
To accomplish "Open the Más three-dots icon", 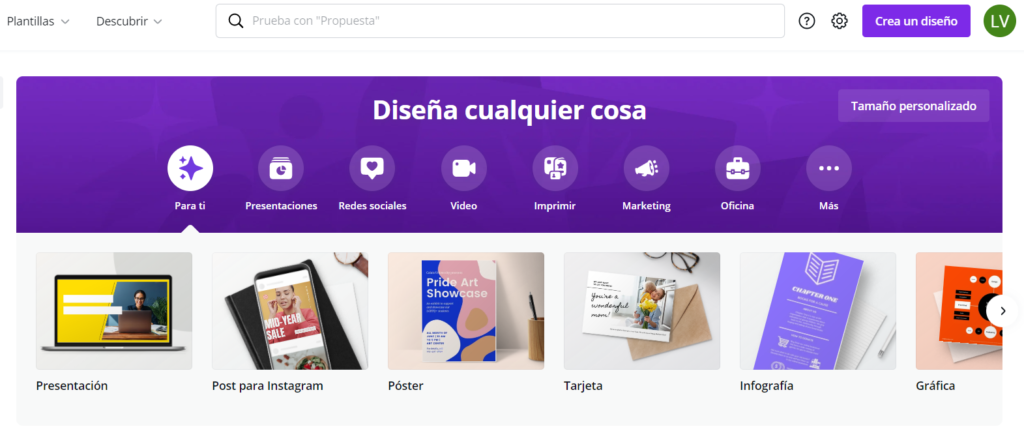I will pos(829,168).
